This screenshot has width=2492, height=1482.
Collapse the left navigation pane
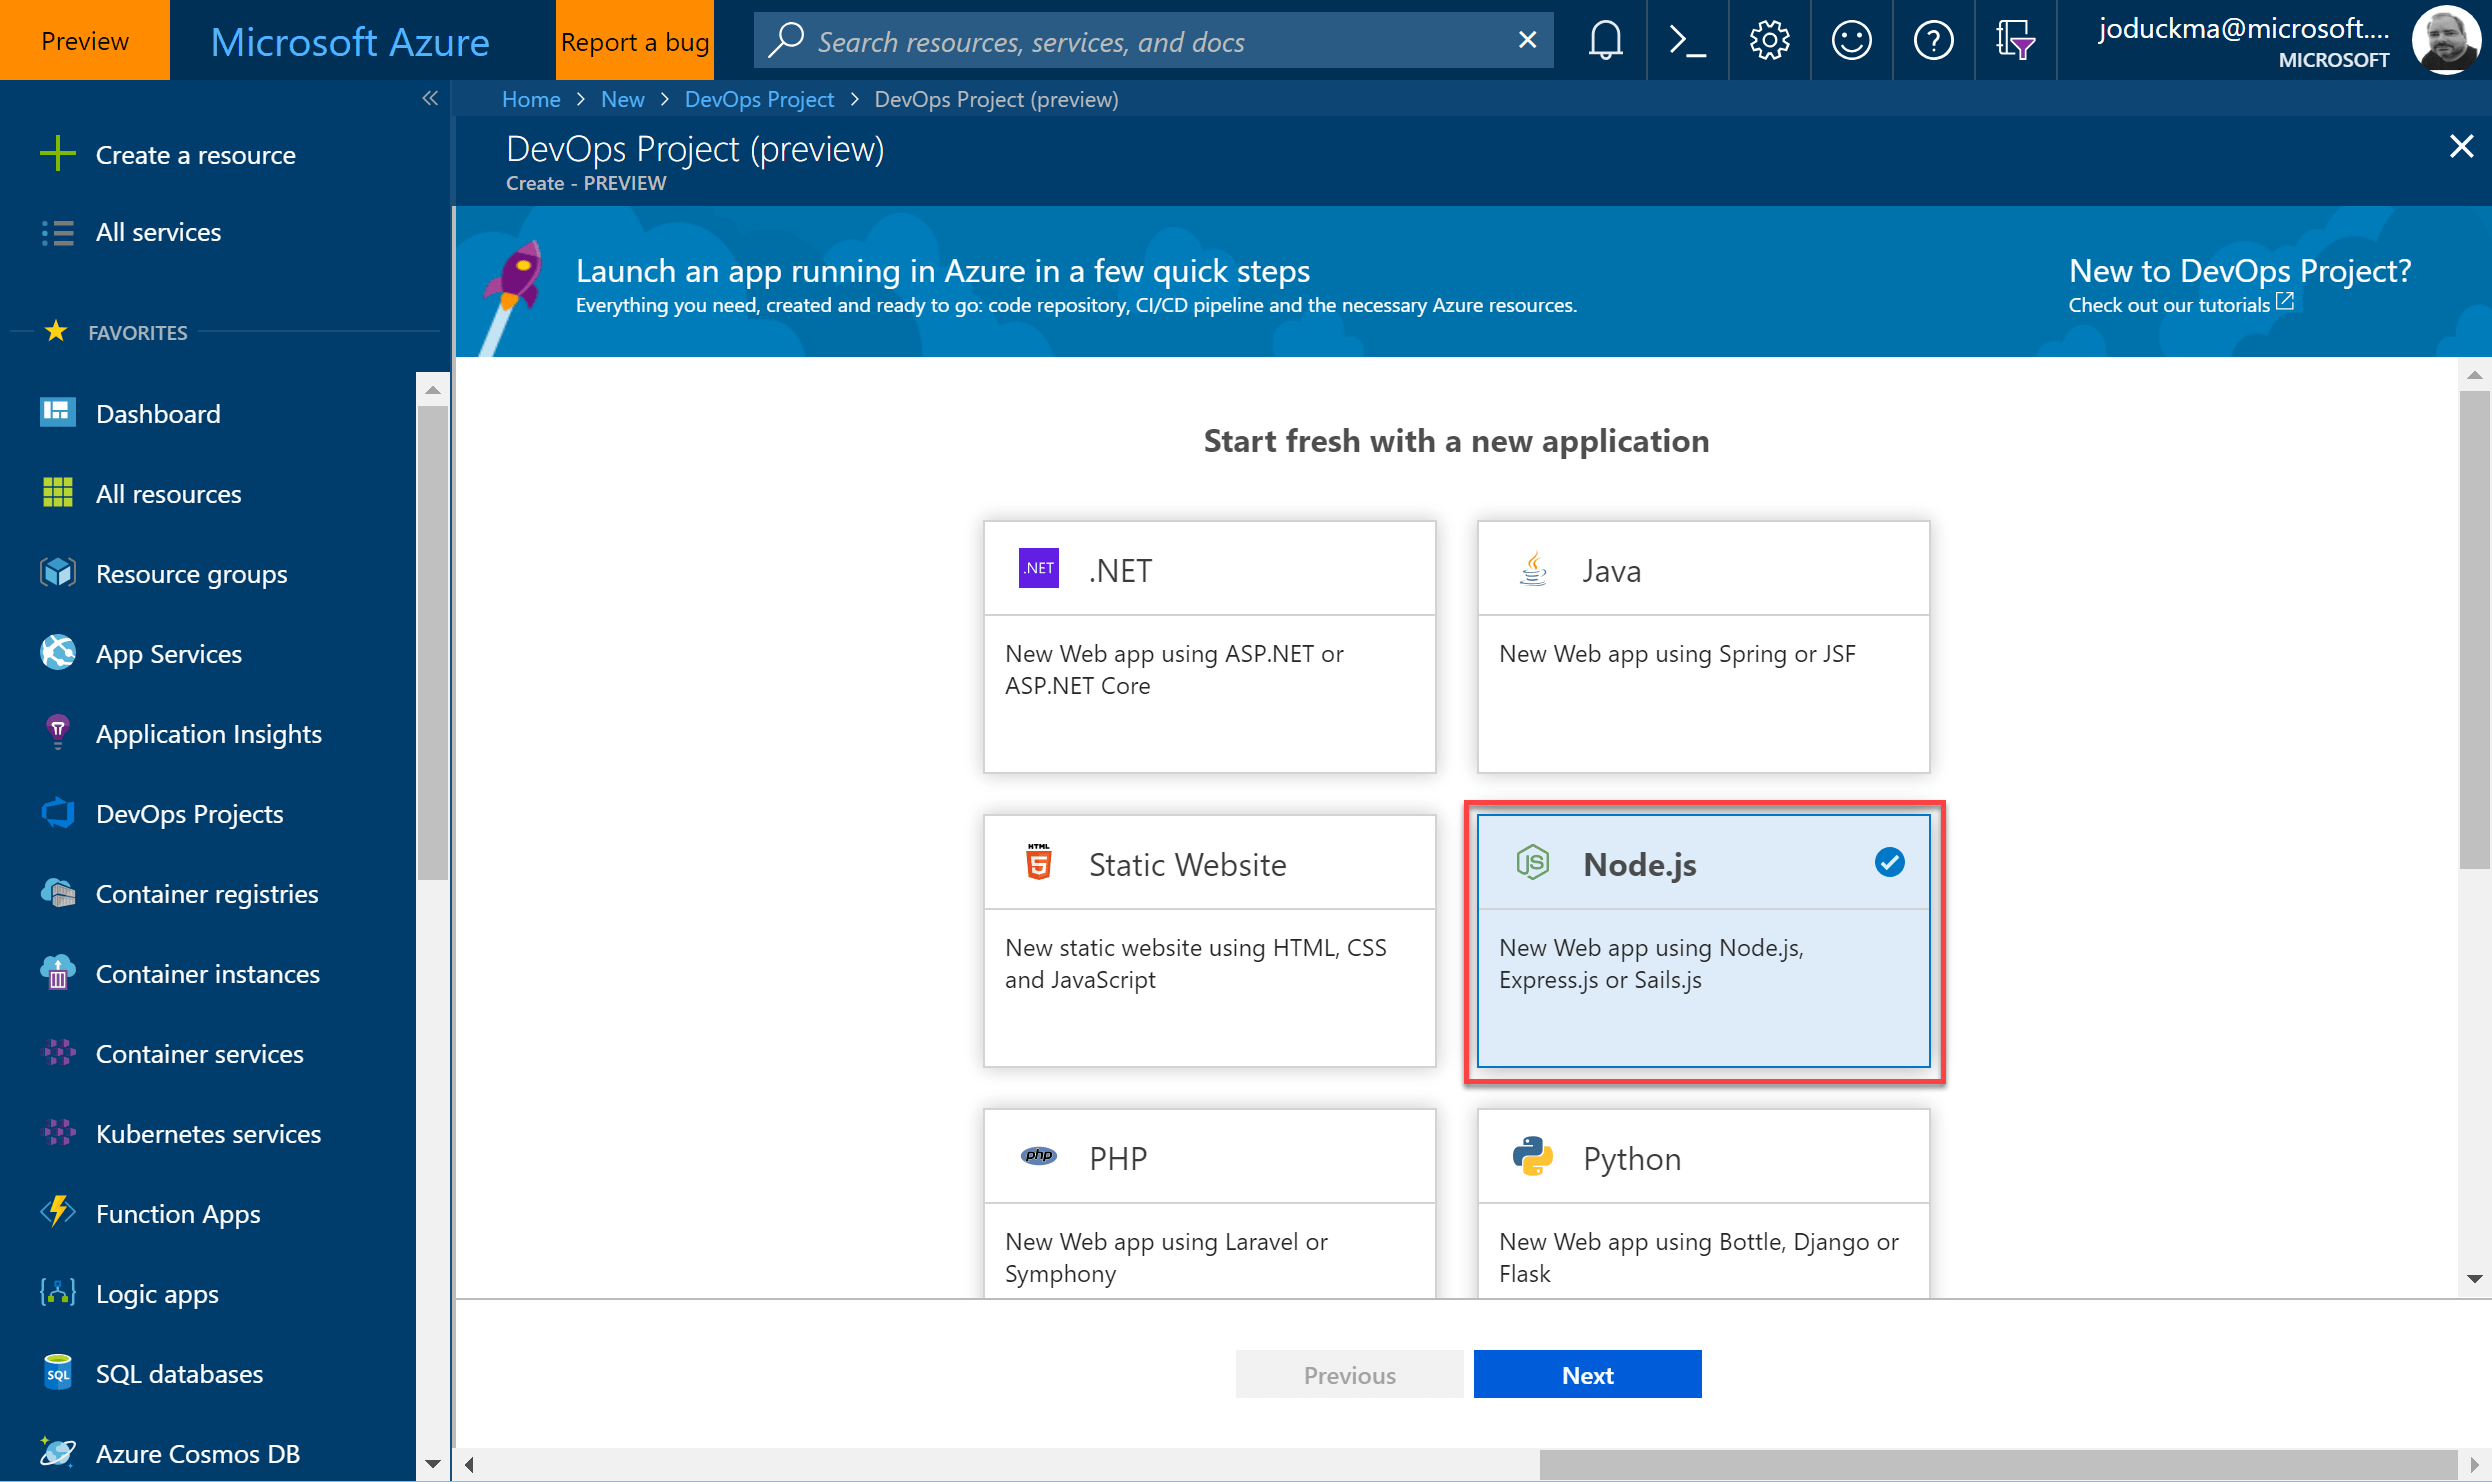pos(430,98)
